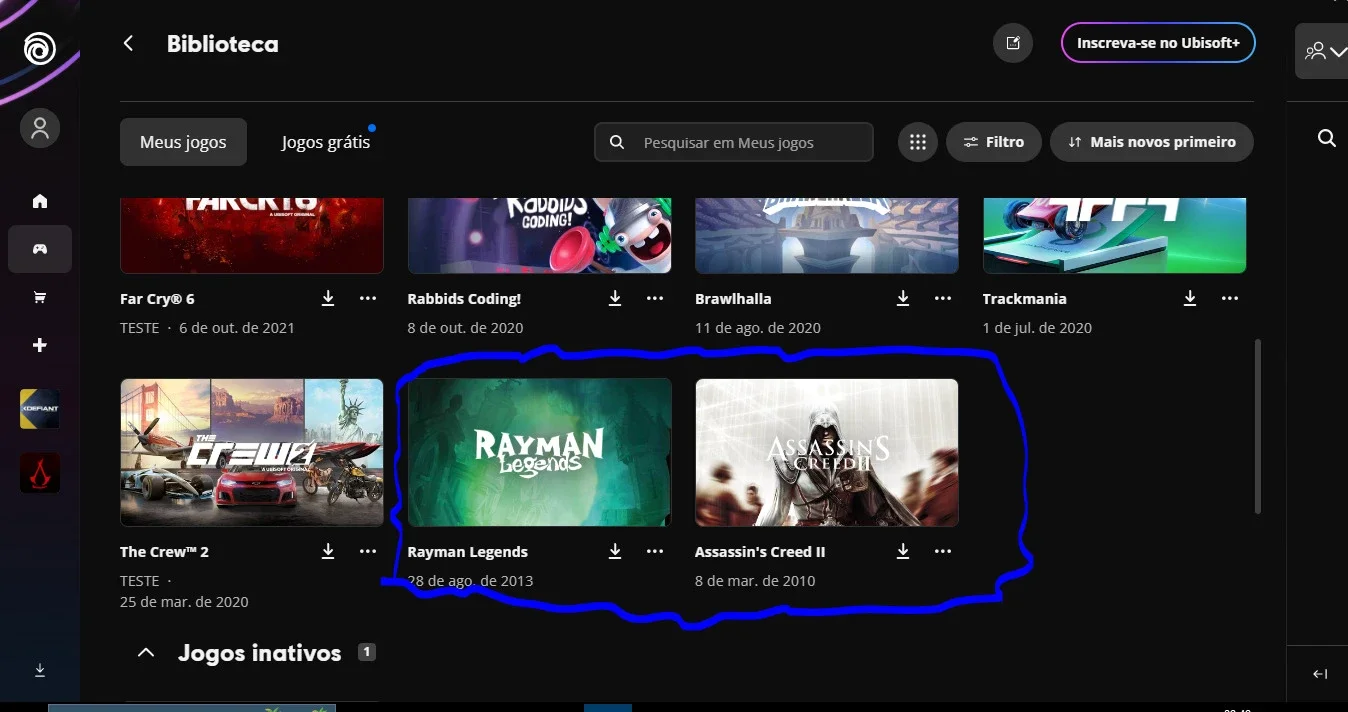Open The Crew 2 cover thumbnail
This screenshot has height=712, width=1348.
click(x=252, y=452)
